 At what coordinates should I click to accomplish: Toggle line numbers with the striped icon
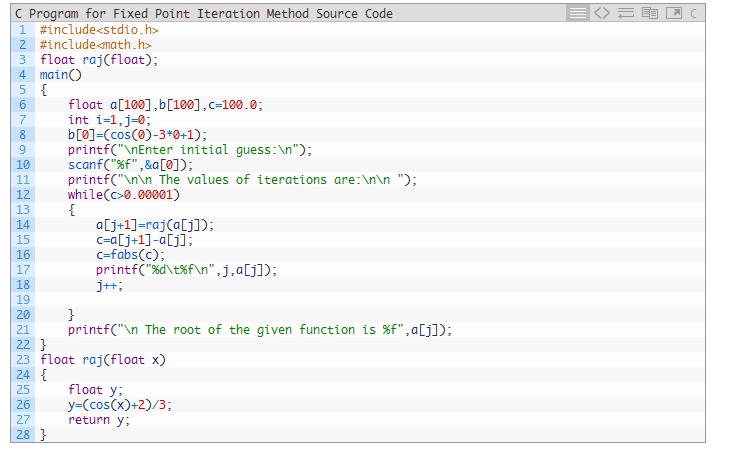(578, 13)
